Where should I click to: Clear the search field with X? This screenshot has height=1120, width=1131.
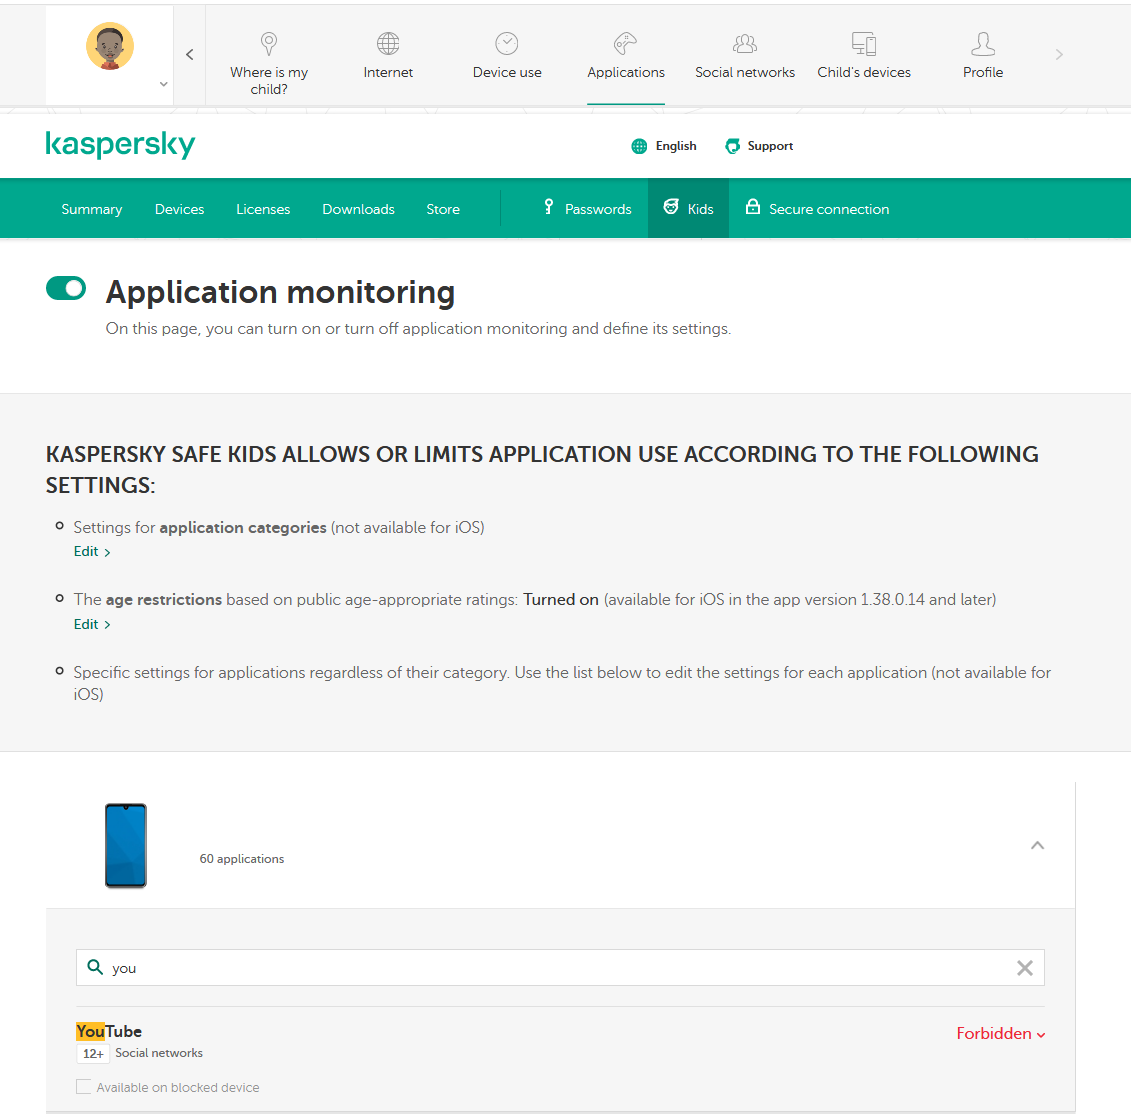1025,968
